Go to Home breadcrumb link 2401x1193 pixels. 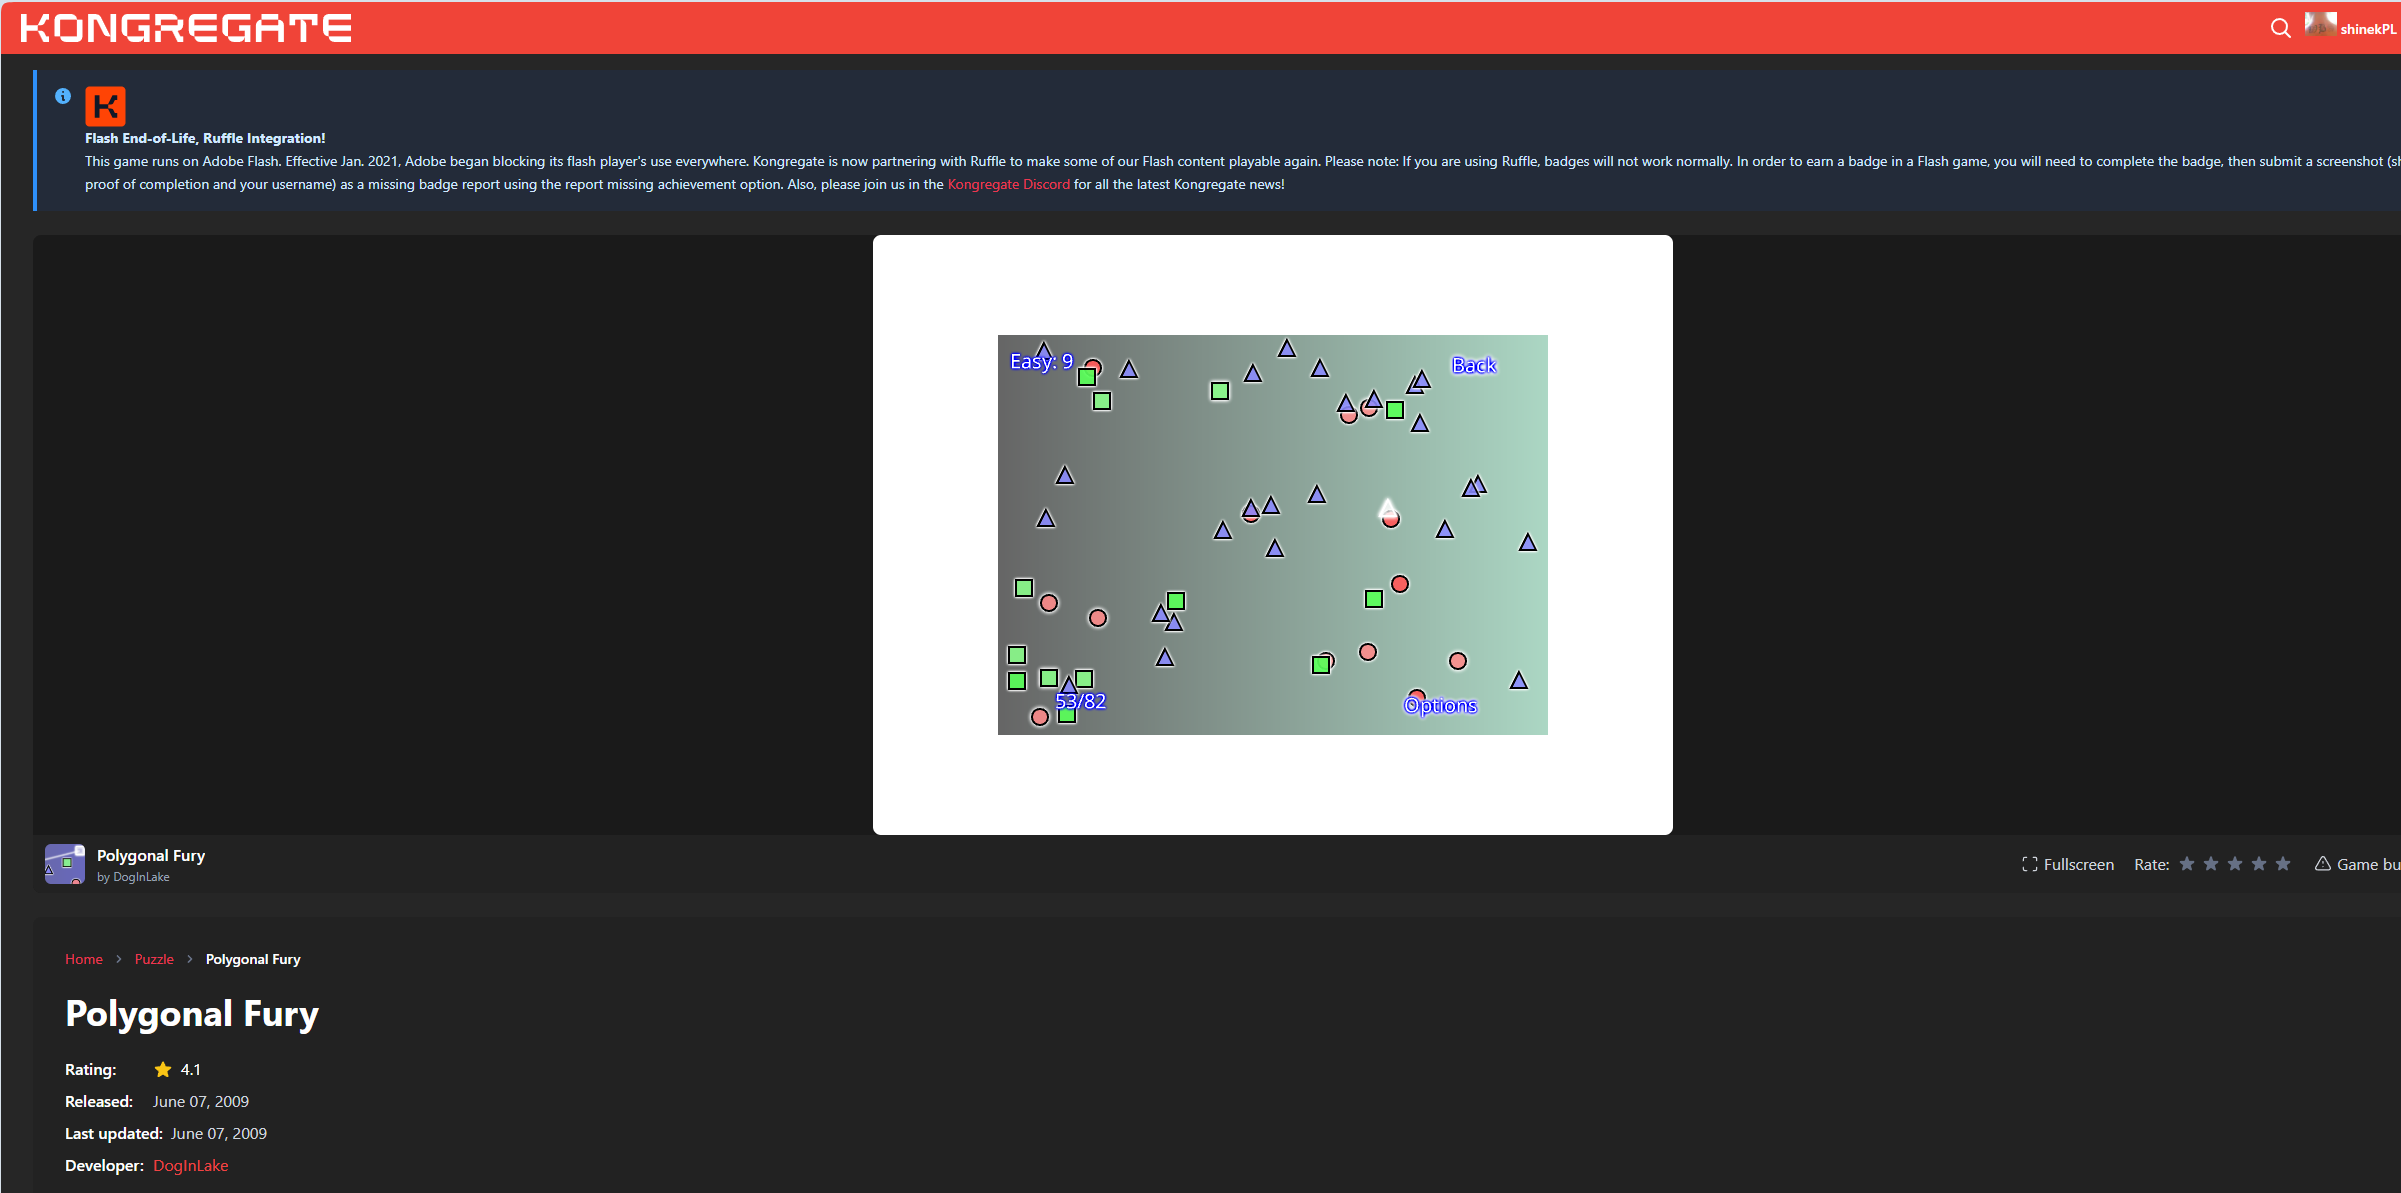click(84, 959)
